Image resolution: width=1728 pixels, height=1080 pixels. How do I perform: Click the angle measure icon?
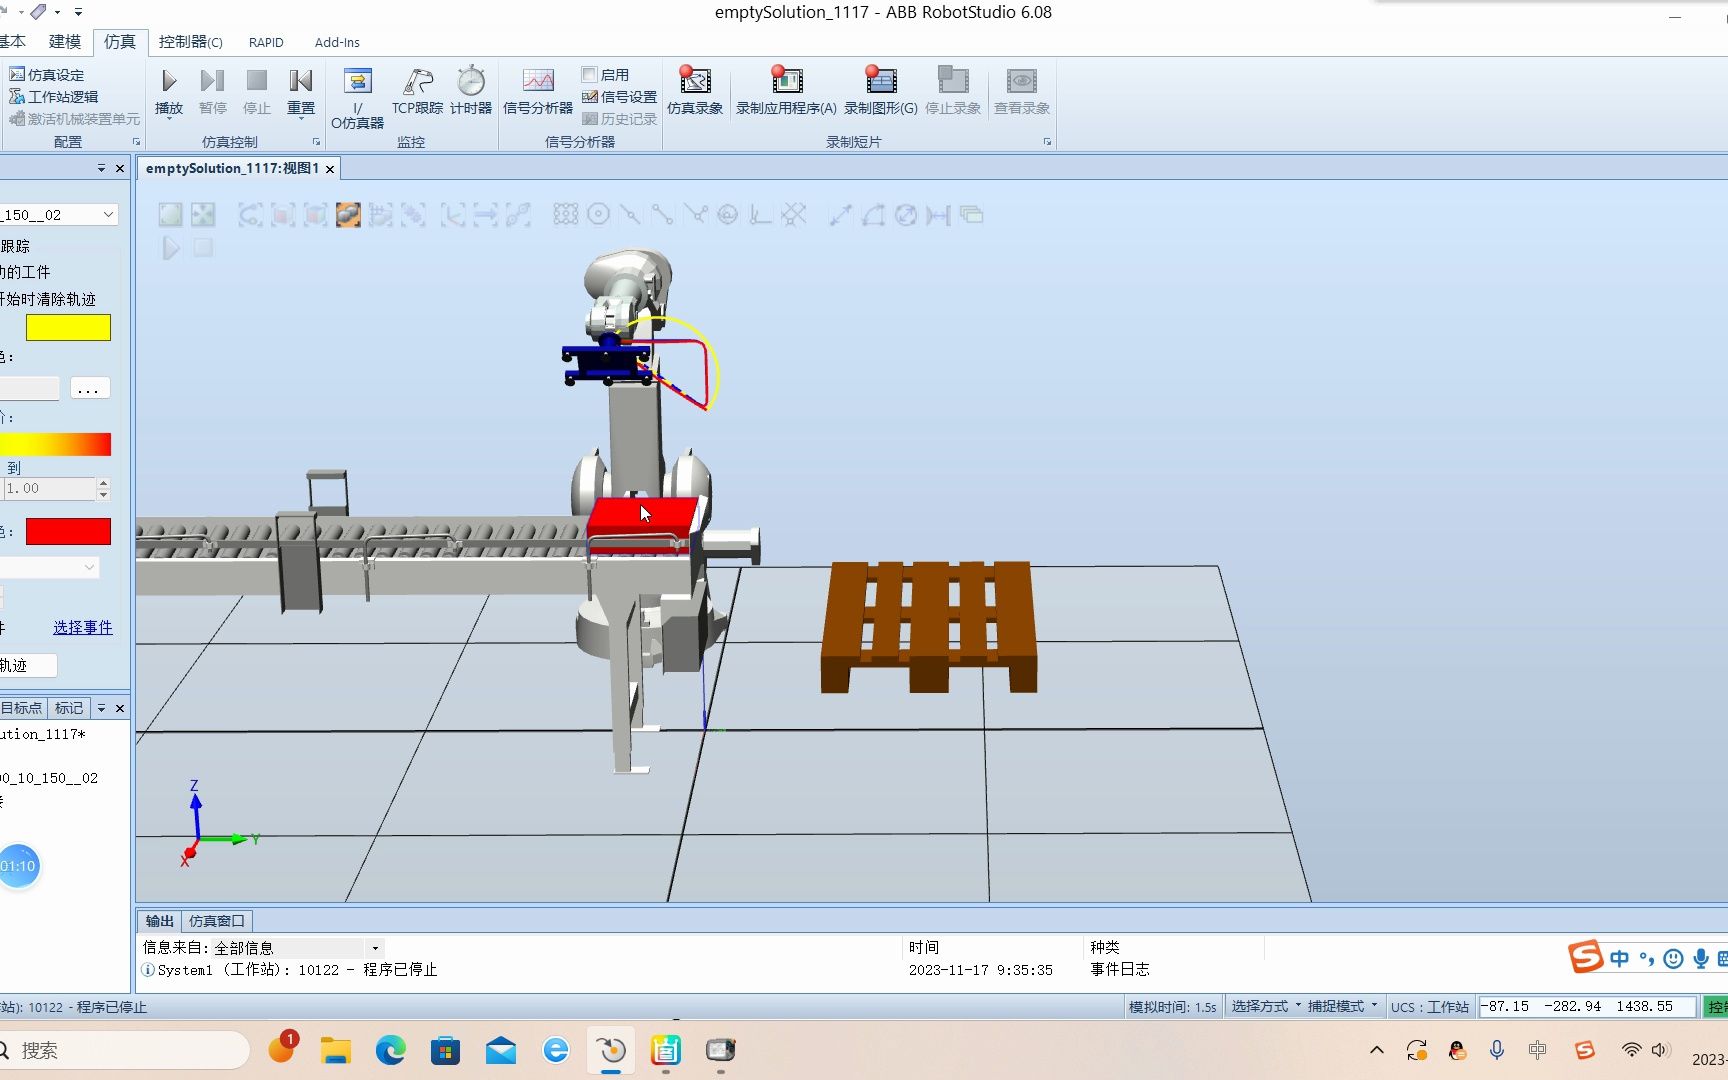pyautogui.click(x=873, y=215)
